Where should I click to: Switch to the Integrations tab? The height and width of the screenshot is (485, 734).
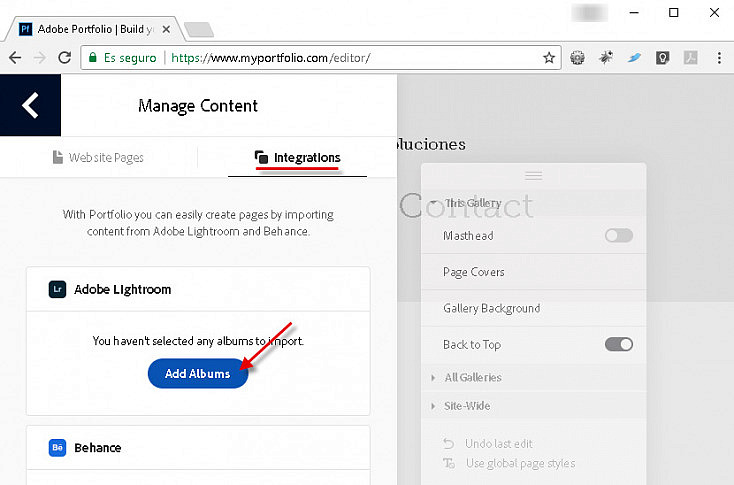point(297,158)
